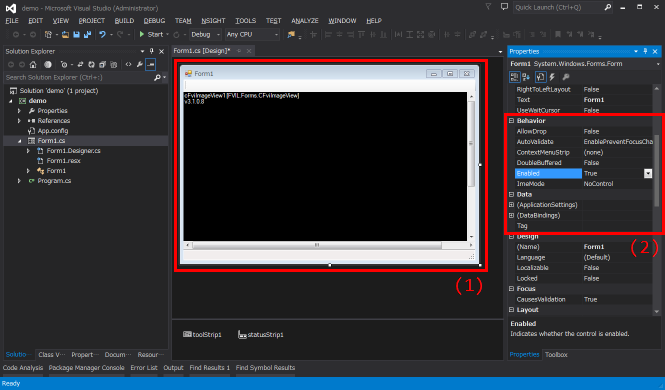Toggle Alphabetical sort in Properties panel
Viewport: 665px width, 390px height.
tap(526, 77)
